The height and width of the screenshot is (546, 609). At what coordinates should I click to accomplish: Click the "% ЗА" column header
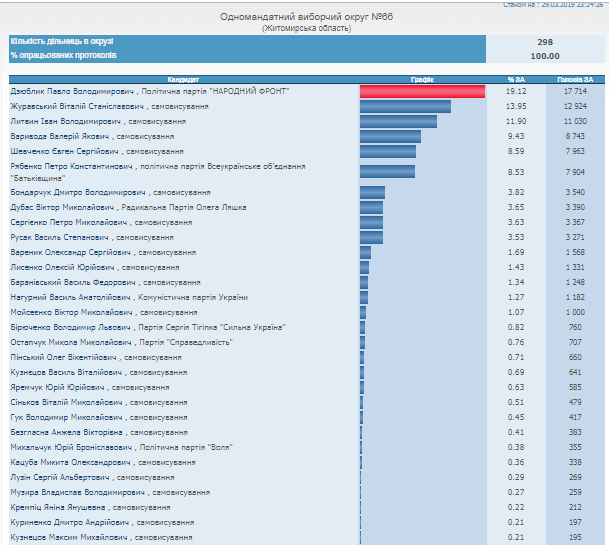tap(515, 78)
